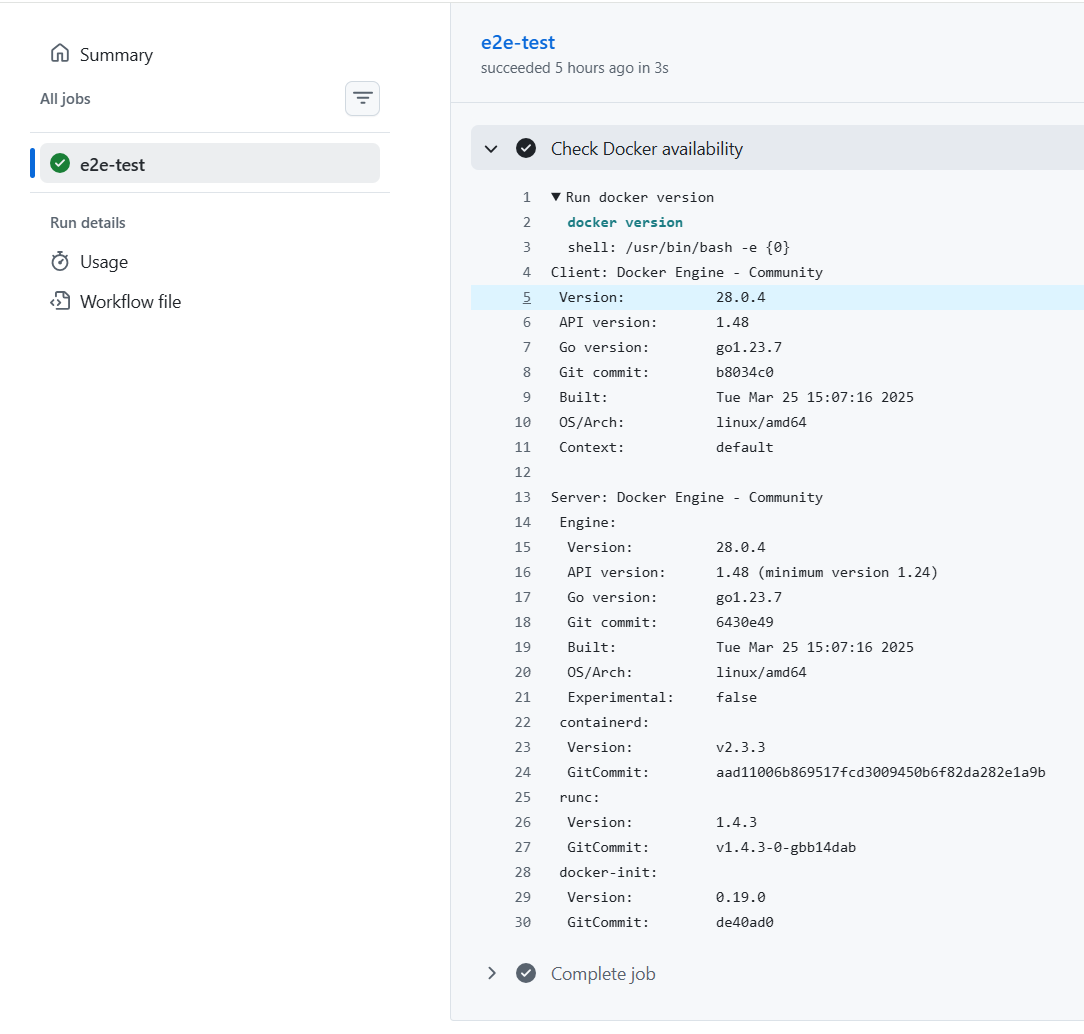This screenshot has width=1084, height=1034.
Task: Open the Usage run details
Action: 104,262
